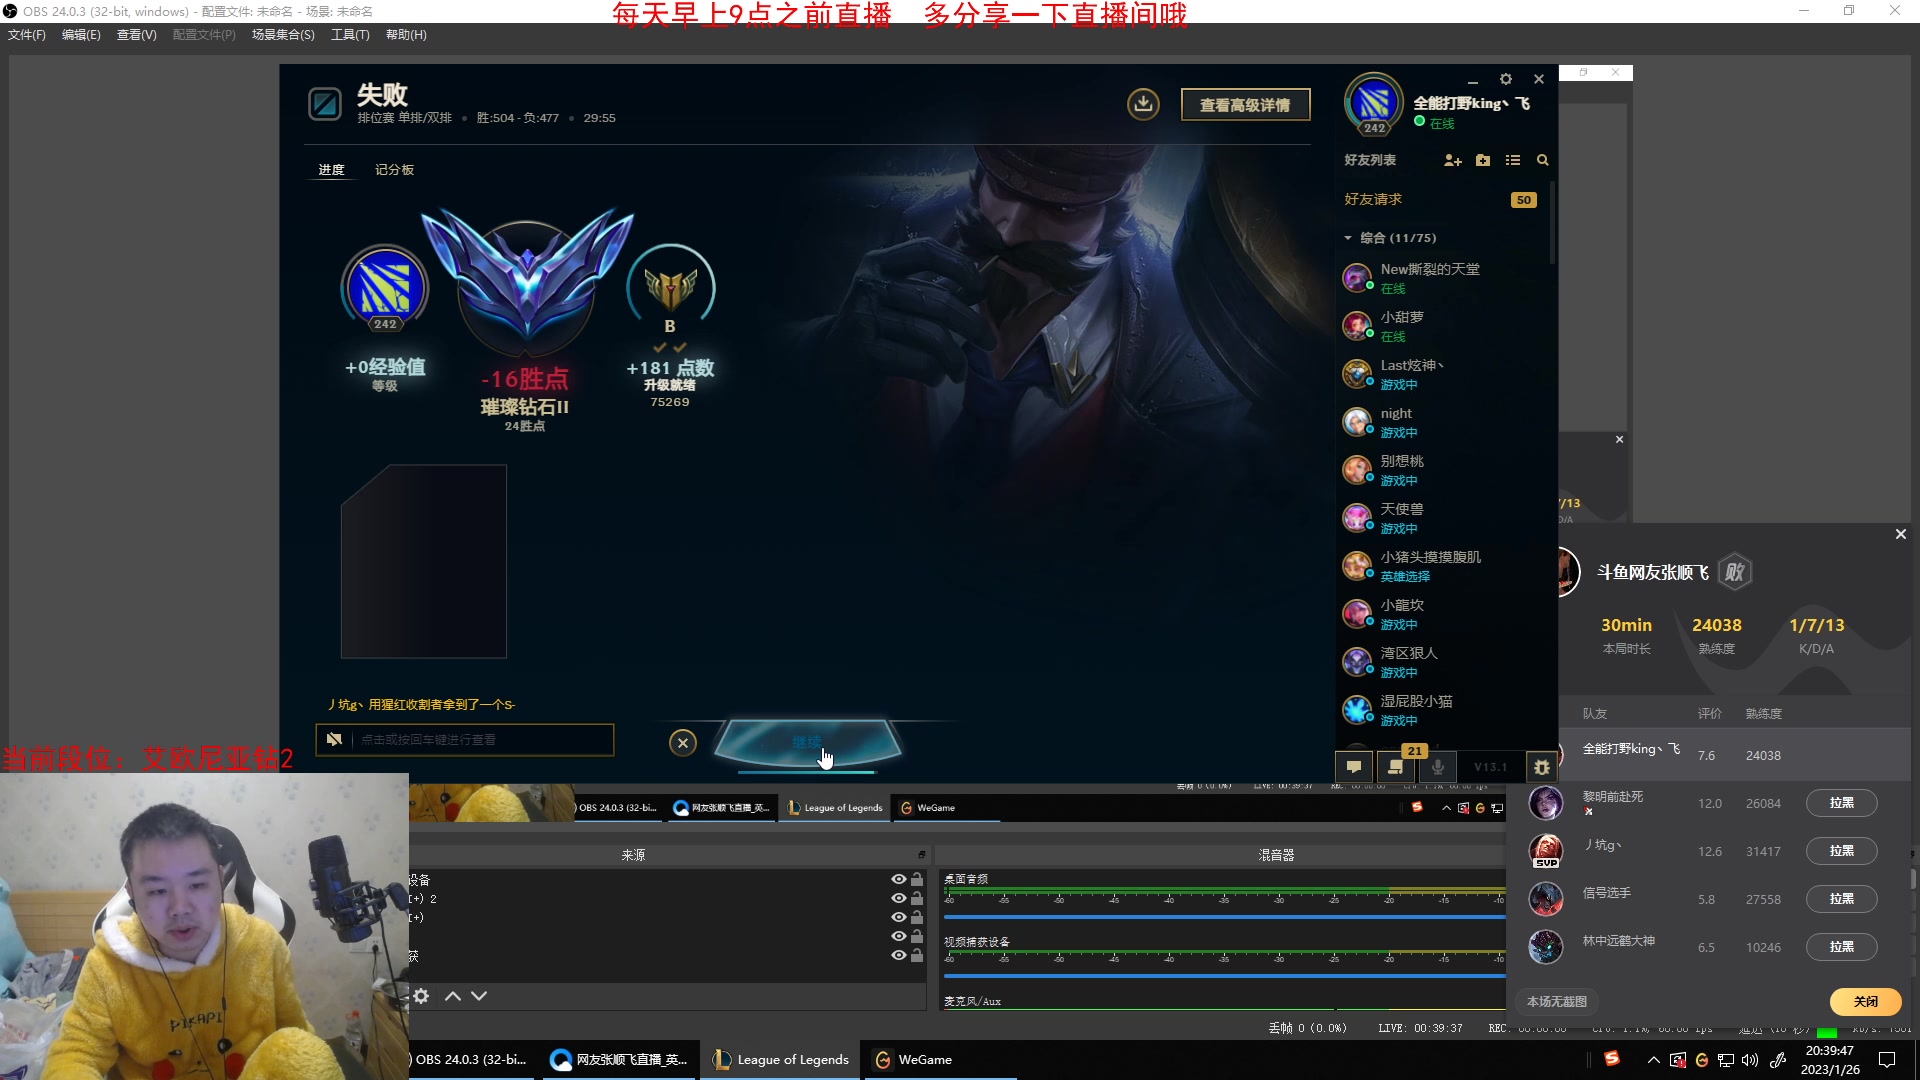This screenshot has width=1920, height=1080.
Task: Toggle visibility eye of the first OBS source
Action: tap(898, 880)
